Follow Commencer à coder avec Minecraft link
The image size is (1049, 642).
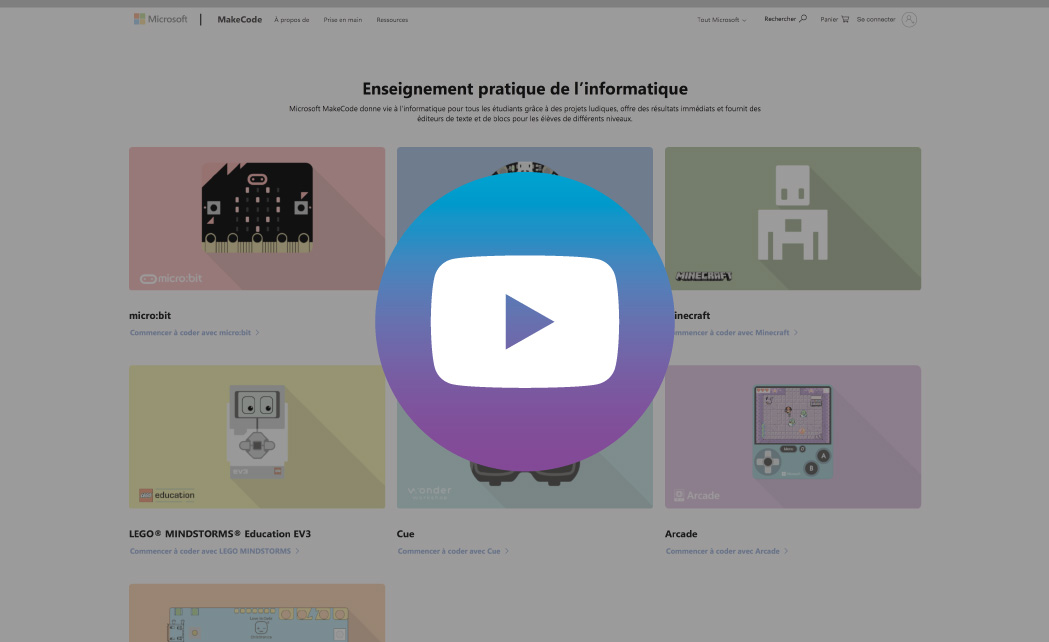[x=730, y=332]
